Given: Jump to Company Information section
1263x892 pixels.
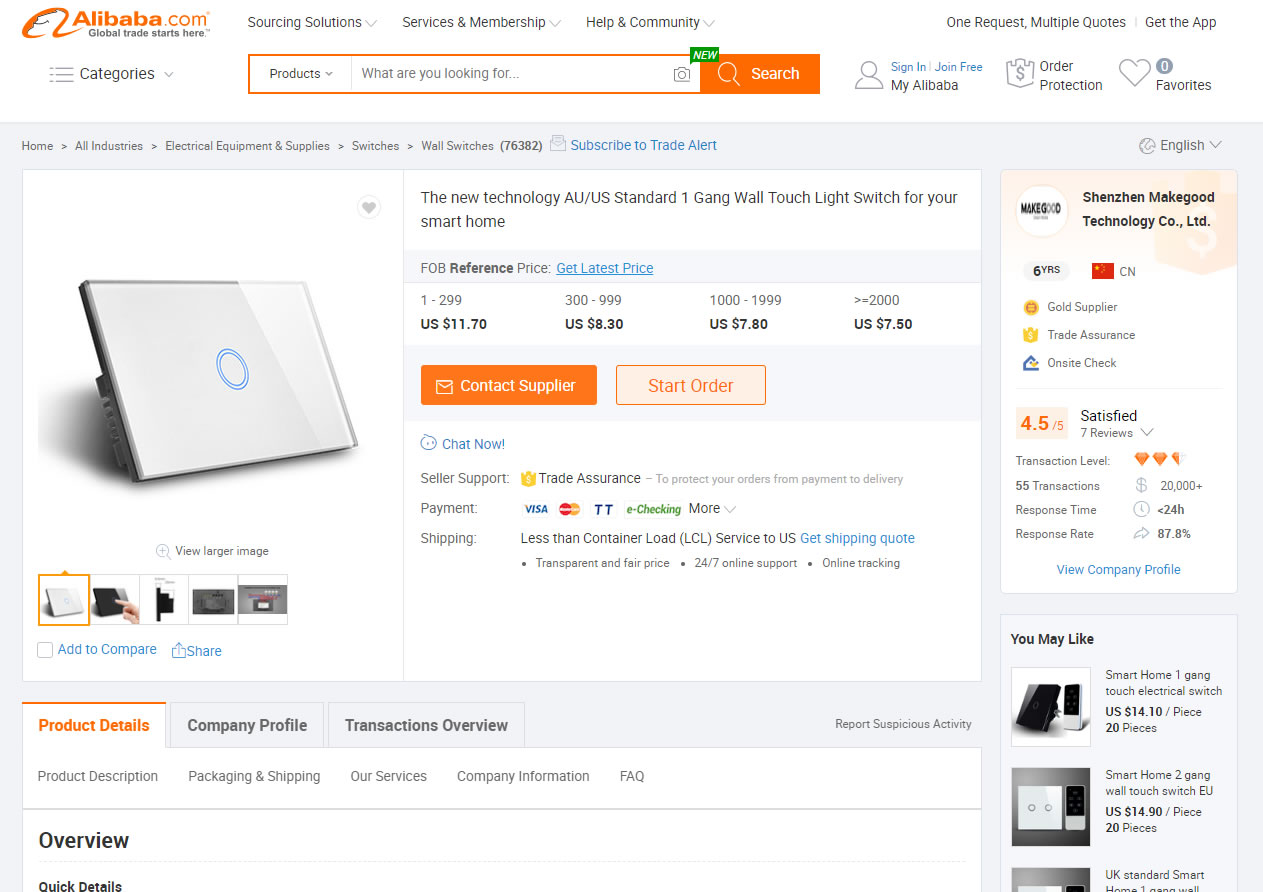Looking at the screenshot, I should tap(523, 776).
